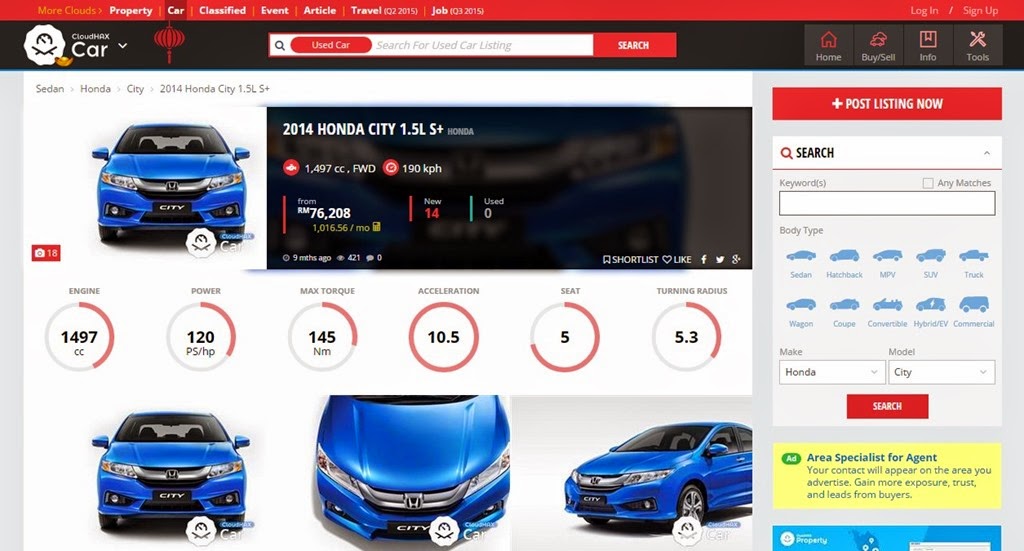Image resolution: width=1024 pixels, height=551 pixels.
Task: Click the engine icon beside 1,497 cc
Action: [x=291, y=168]
